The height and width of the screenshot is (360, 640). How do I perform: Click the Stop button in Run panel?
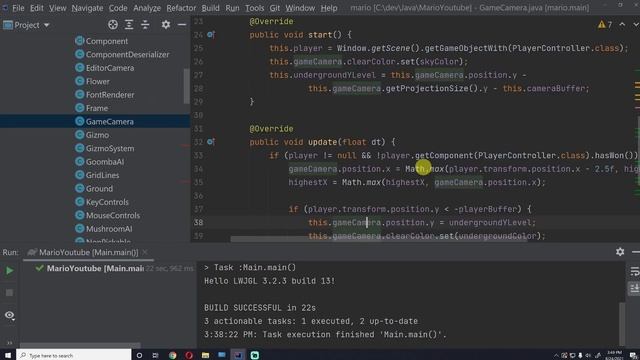click(x=9, y=293)
